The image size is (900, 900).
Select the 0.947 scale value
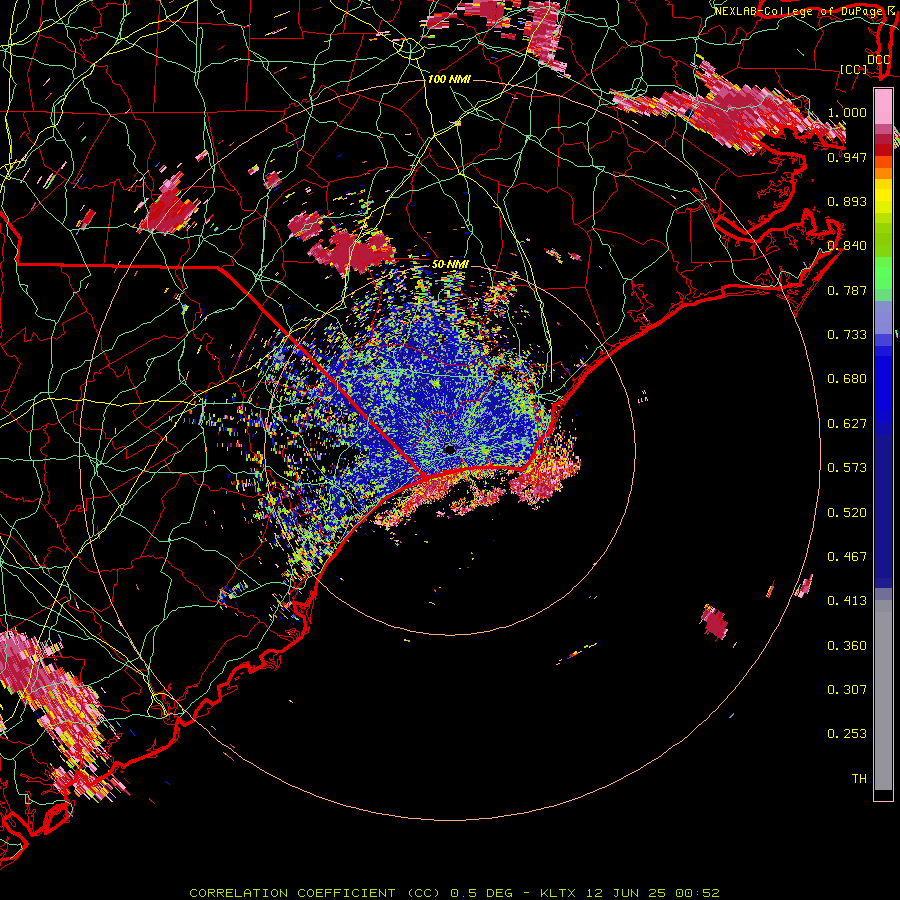click(x=847, y=157)
